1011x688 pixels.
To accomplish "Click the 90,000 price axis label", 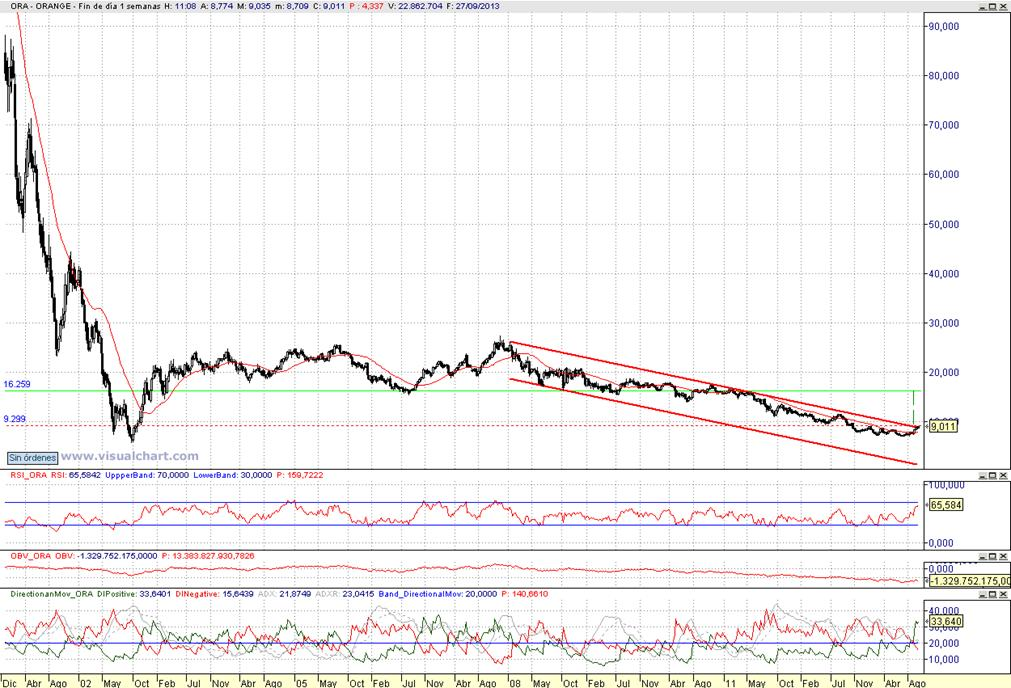I will [943, 26].
